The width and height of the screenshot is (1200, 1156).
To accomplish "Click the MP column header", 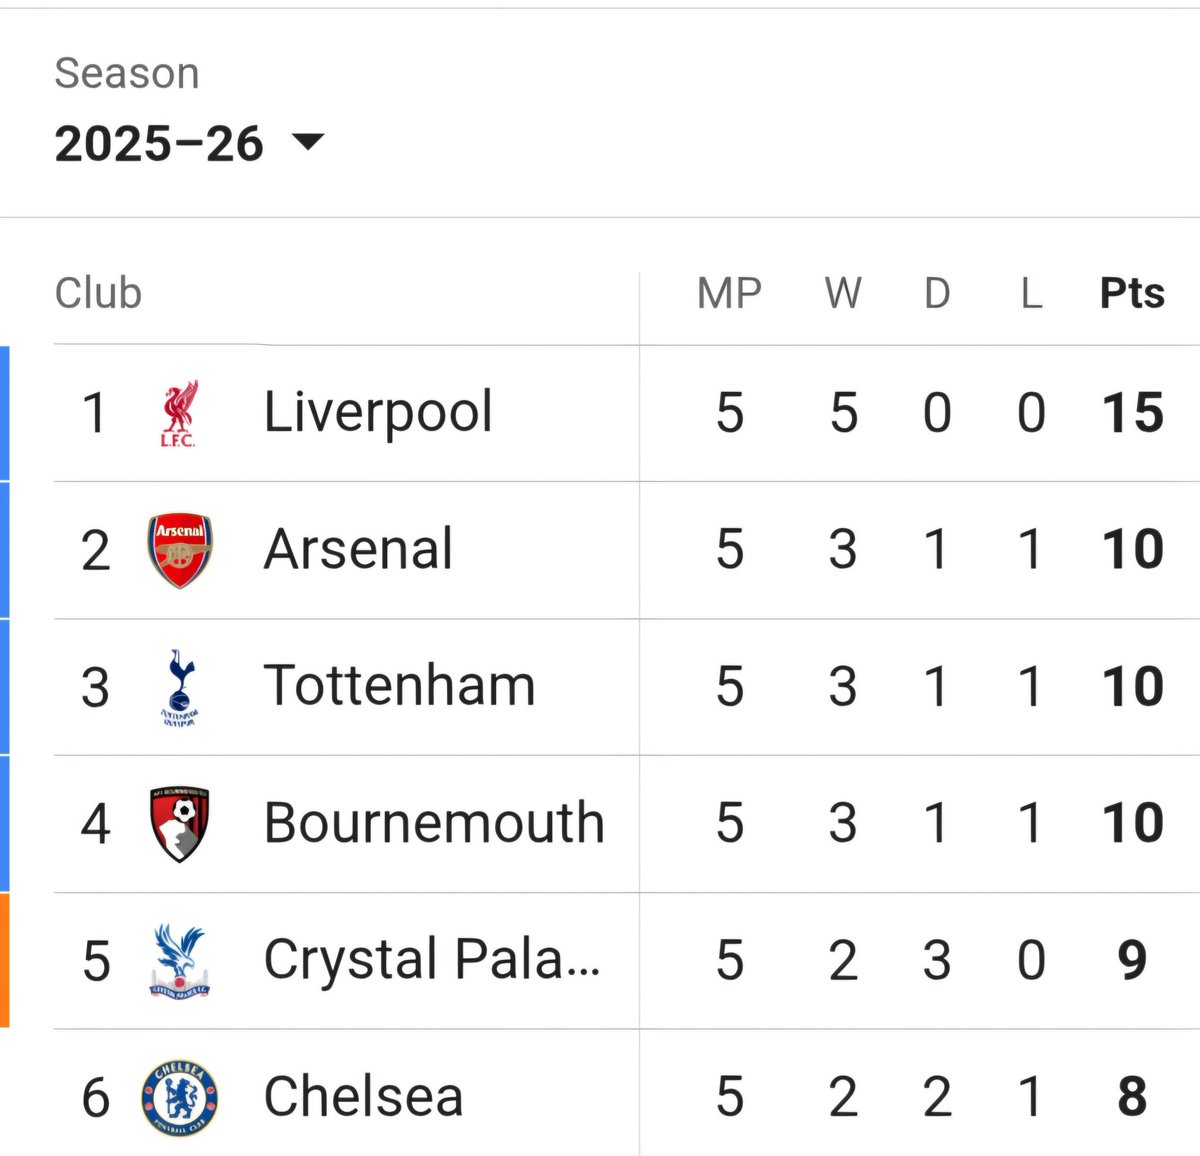I will click(x=729, y=293).
